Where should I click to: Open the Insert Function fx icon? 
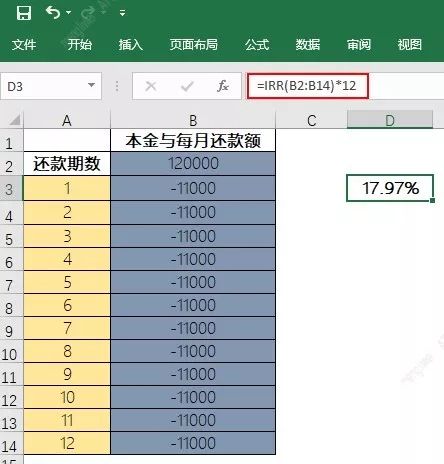pos(223,86)
